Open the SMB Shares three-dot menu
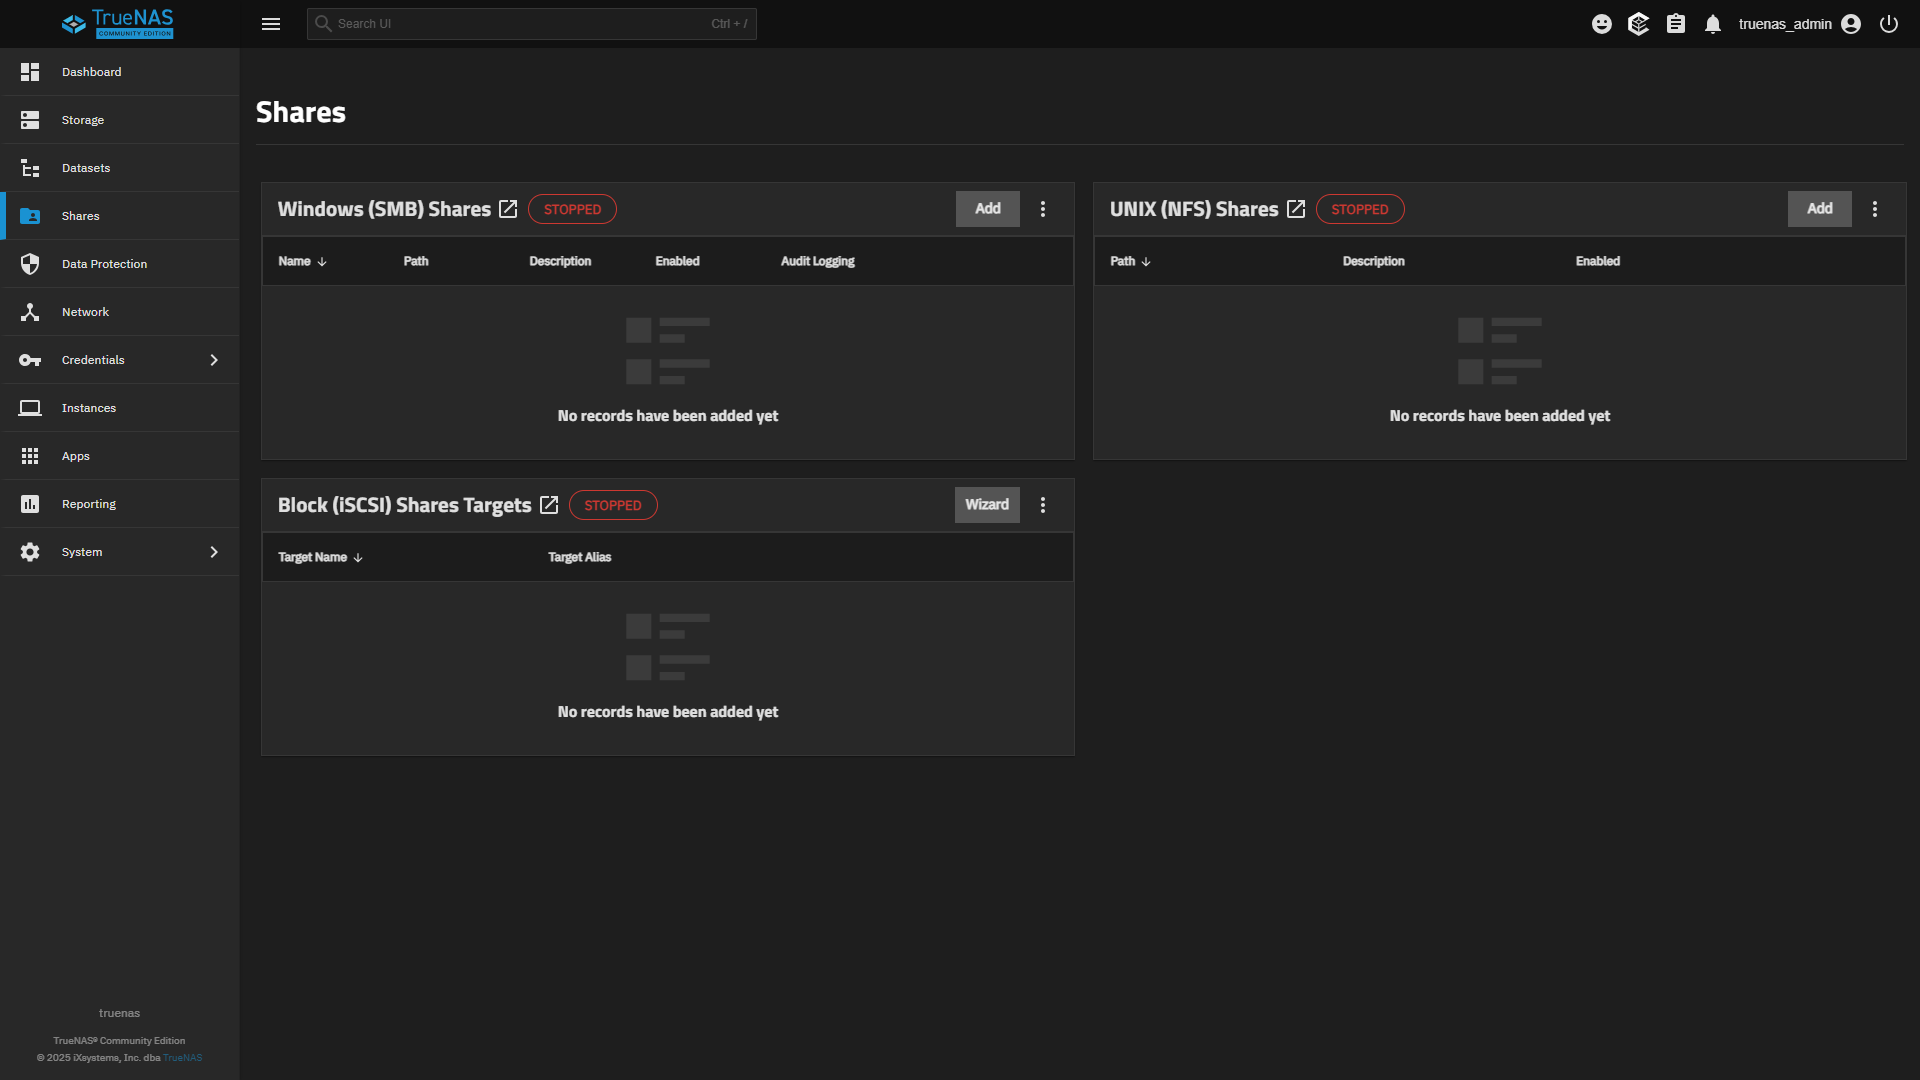Image resolution: width=1920 pixels, height=1080 pixels. pos(1043,209)
